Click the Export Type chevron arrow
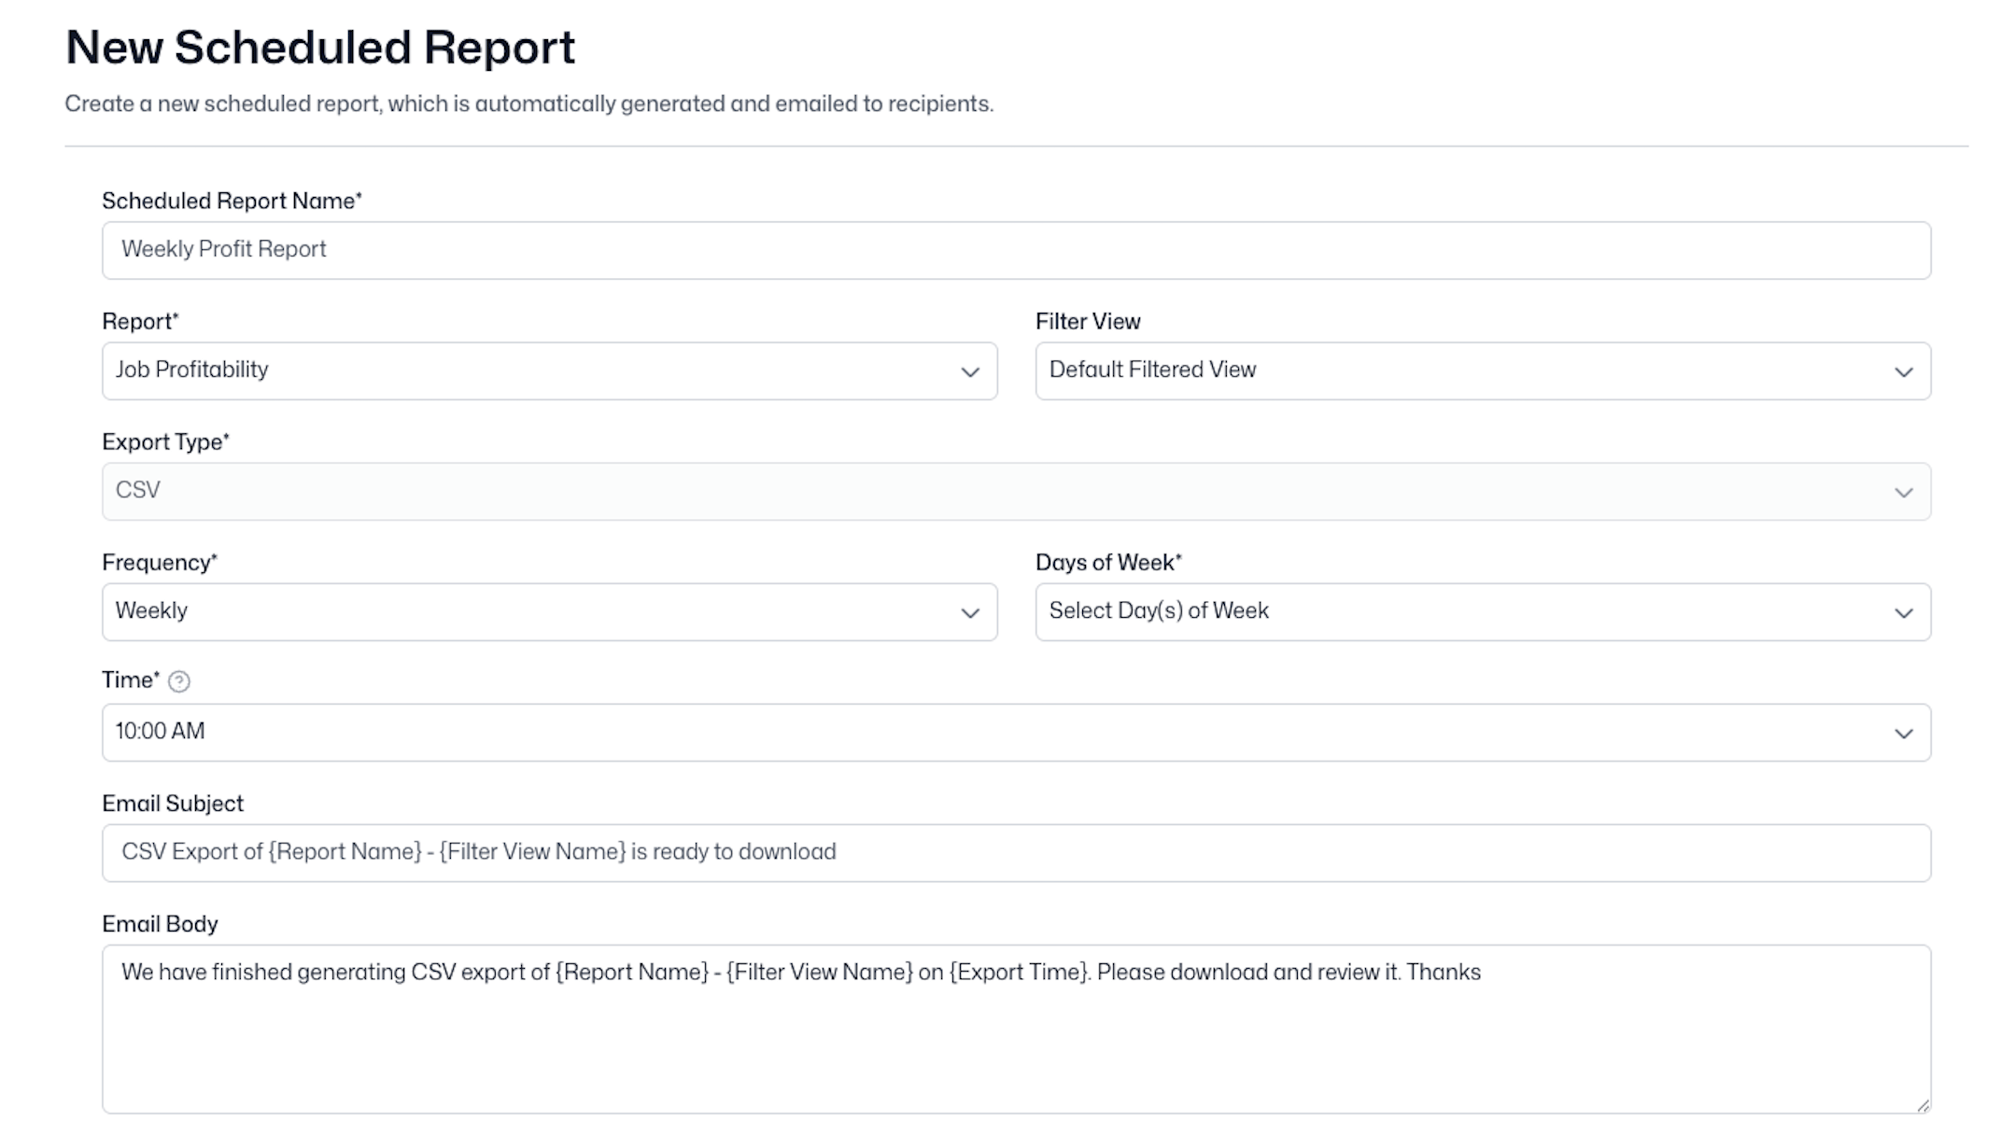The height and width of the screenshot is (1135, 2000). [x=1903, y=492]
